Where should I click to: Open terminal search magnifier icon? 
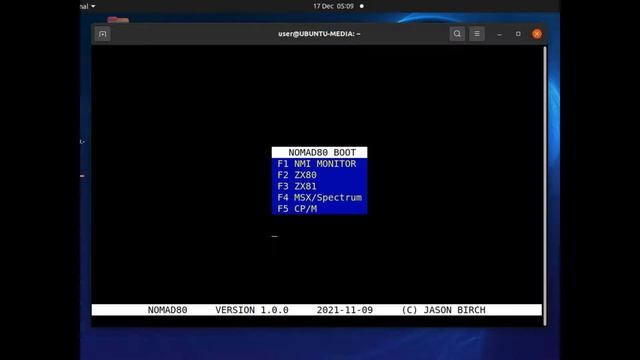[457, 34]
